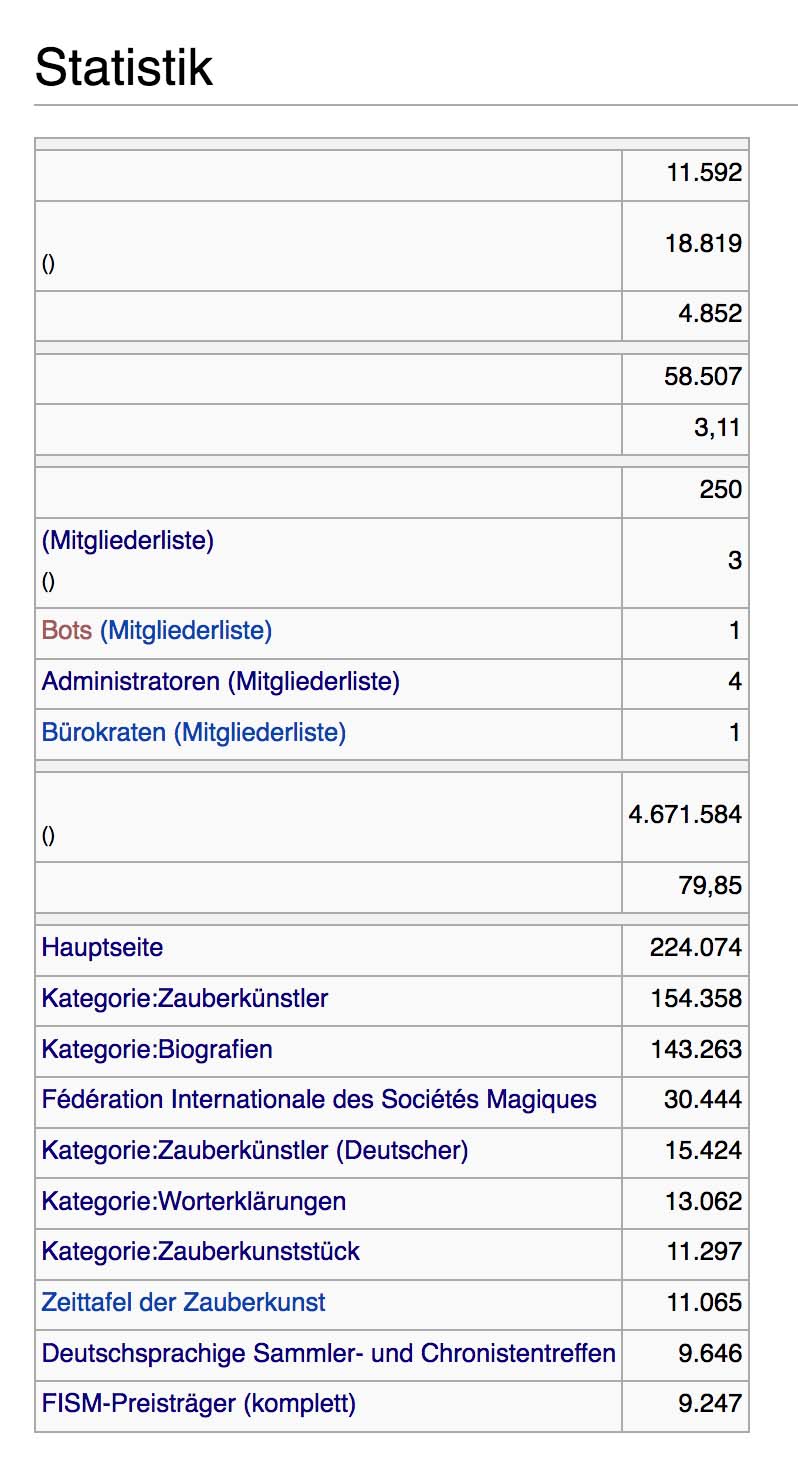Visit the Kategorie:Worterklärungen page
The height and width of the screenshot is (1476, 798).
coord(194,1201)
